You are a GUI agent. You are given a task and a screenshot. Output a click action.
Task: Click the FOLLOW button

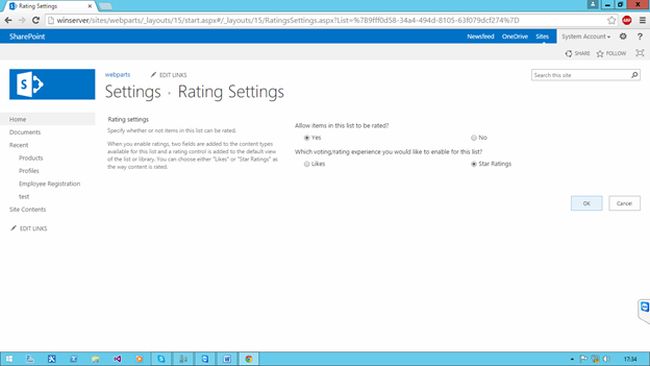pyautogui.click(x=611, y=53)
